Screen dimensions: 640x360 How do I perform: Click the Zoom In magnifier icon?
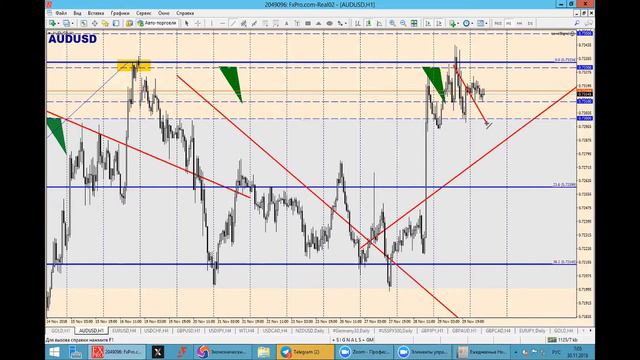pyautogui.click(x=392, y=23)
